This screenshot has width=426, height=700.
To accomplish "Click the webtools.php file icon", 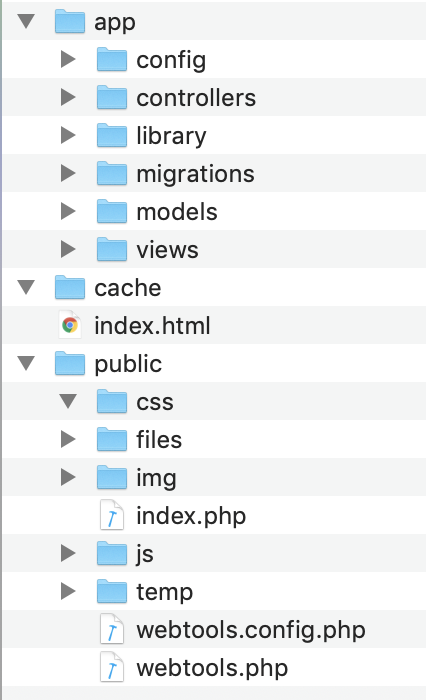I will (112, 667).
